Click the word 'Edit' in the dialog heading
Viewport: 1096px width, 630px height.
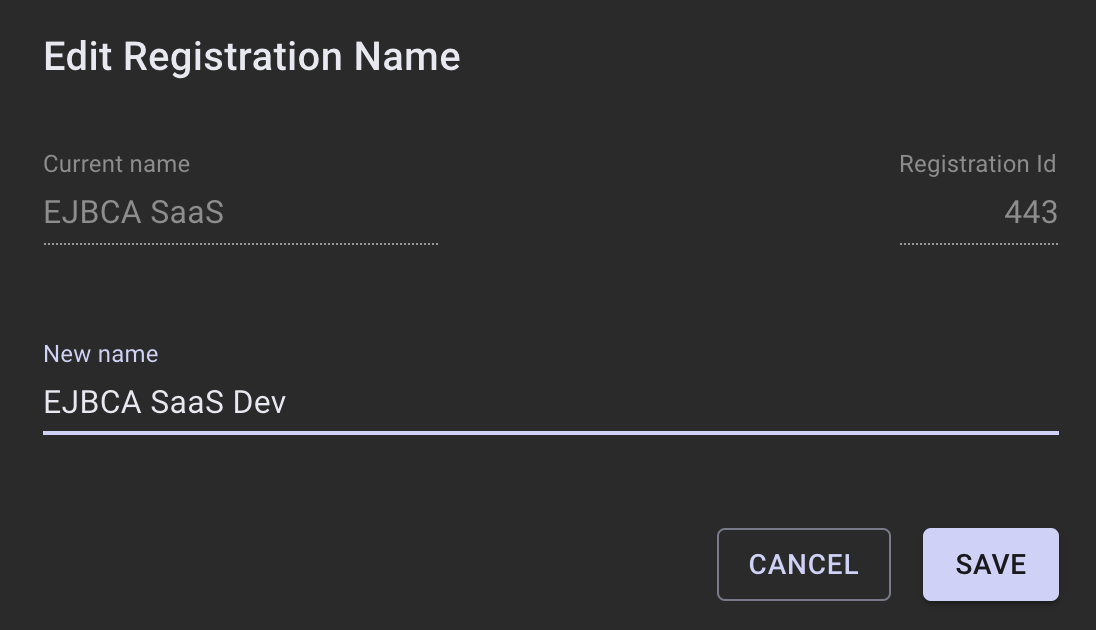78,57
